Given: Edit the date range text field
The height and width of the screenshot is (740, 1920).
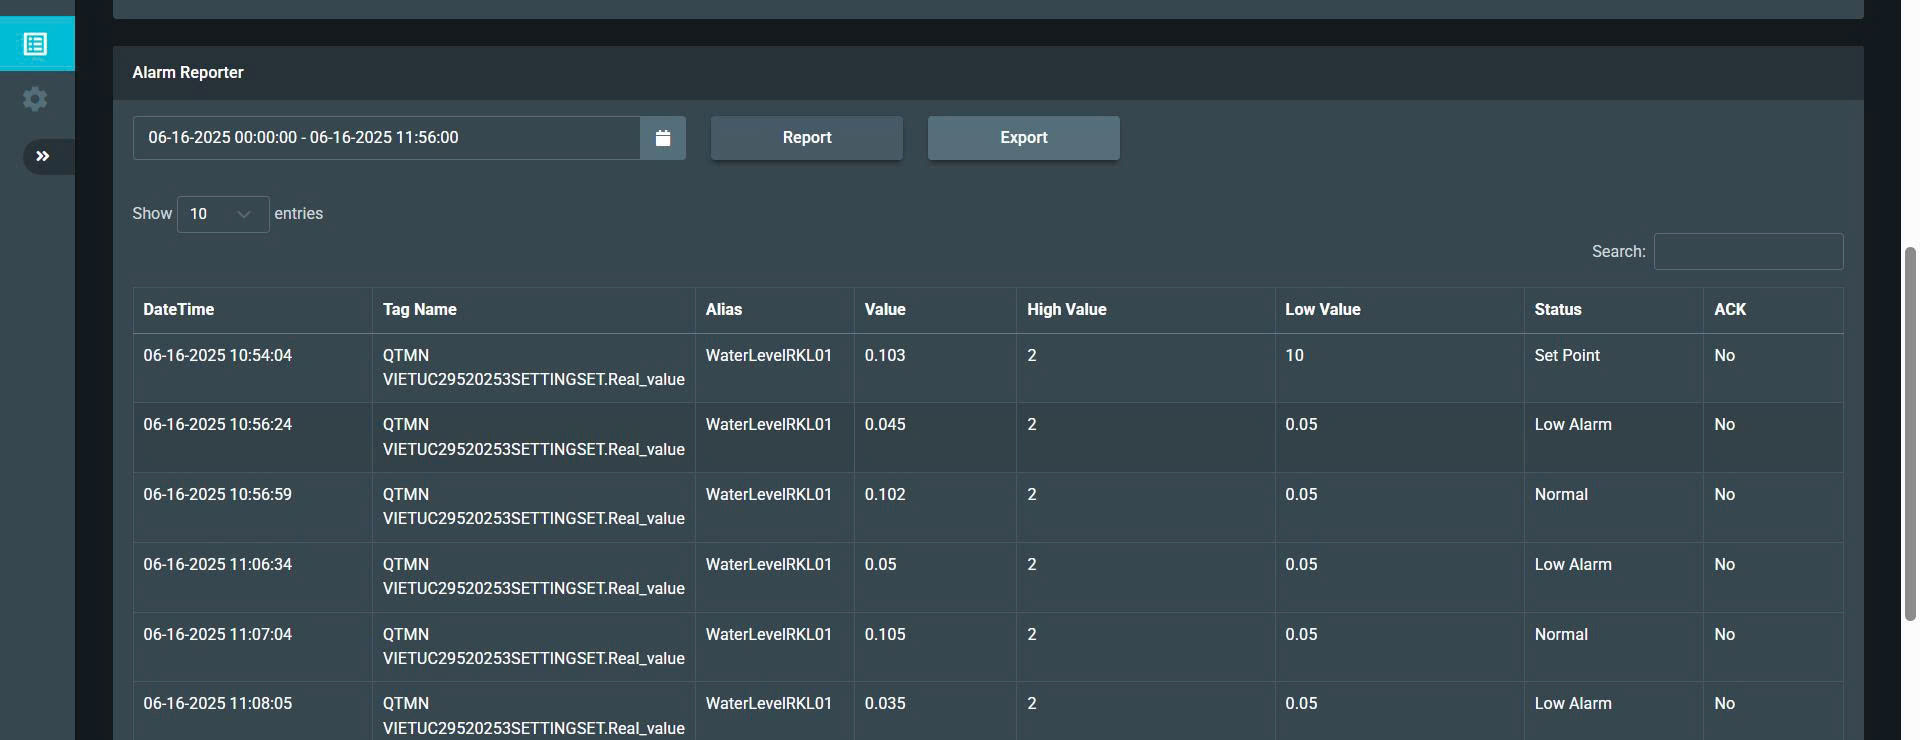Looking at the screenshot, I should pyautogui.click(x=386, y=138).
